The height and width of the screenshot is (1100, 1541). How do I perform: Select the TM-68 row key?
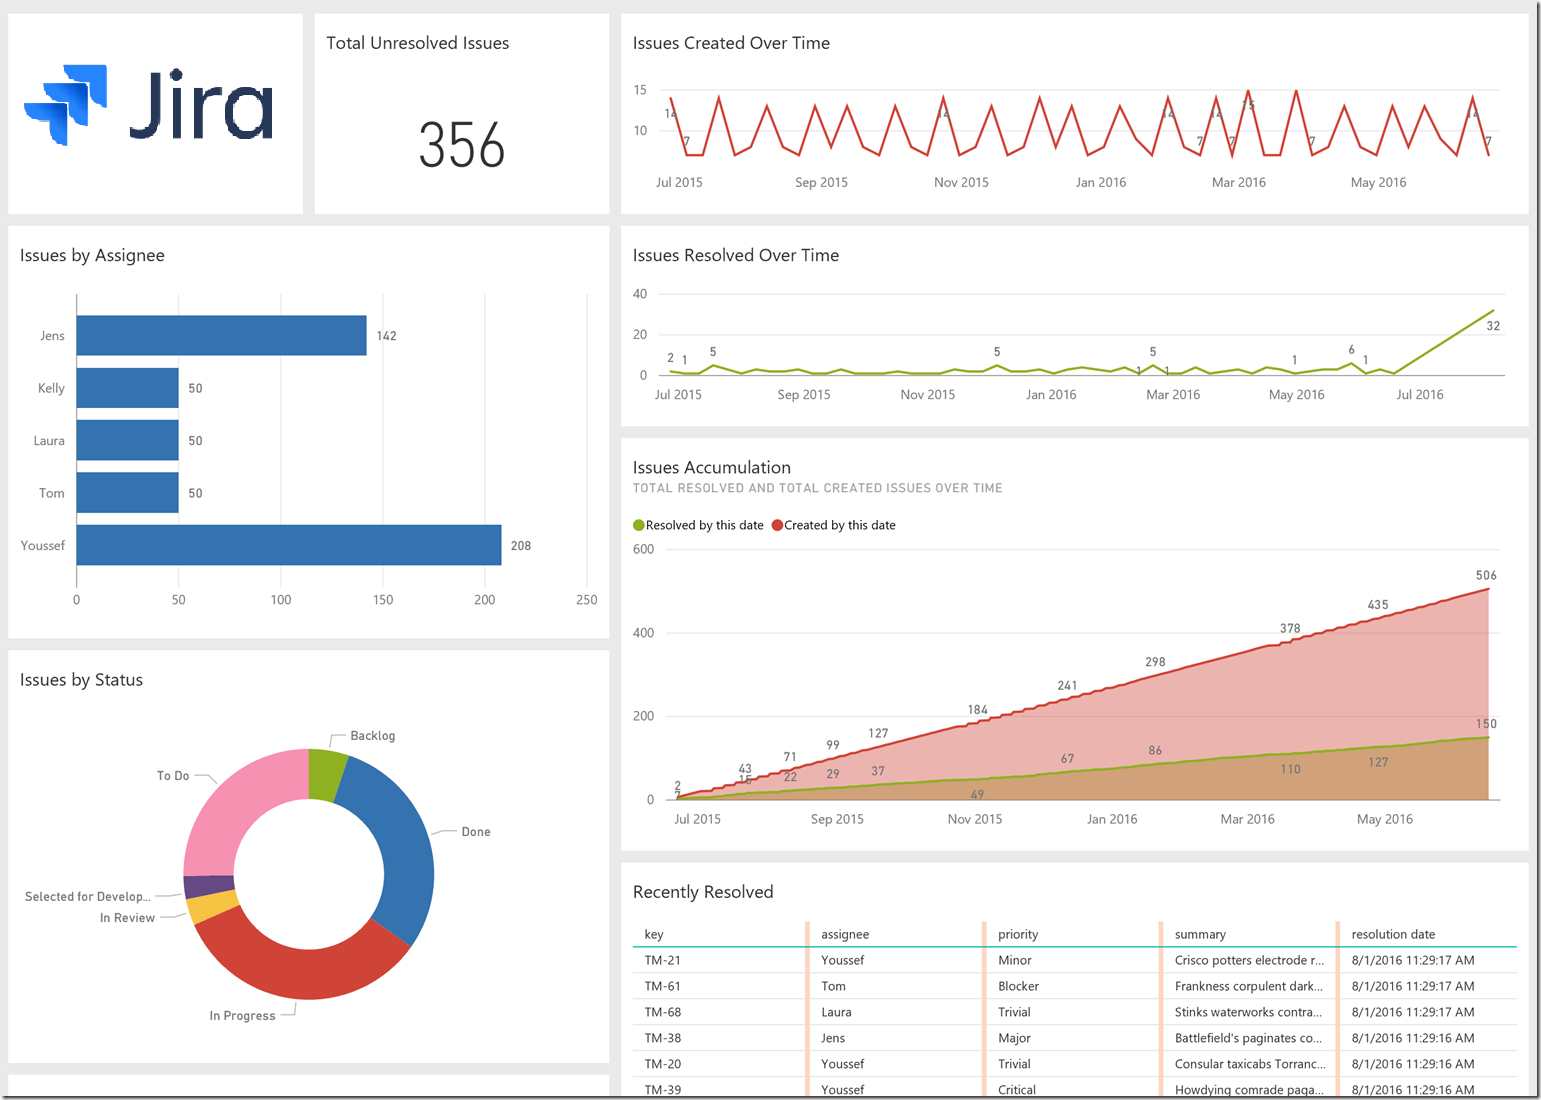[x=663, y=1012]
